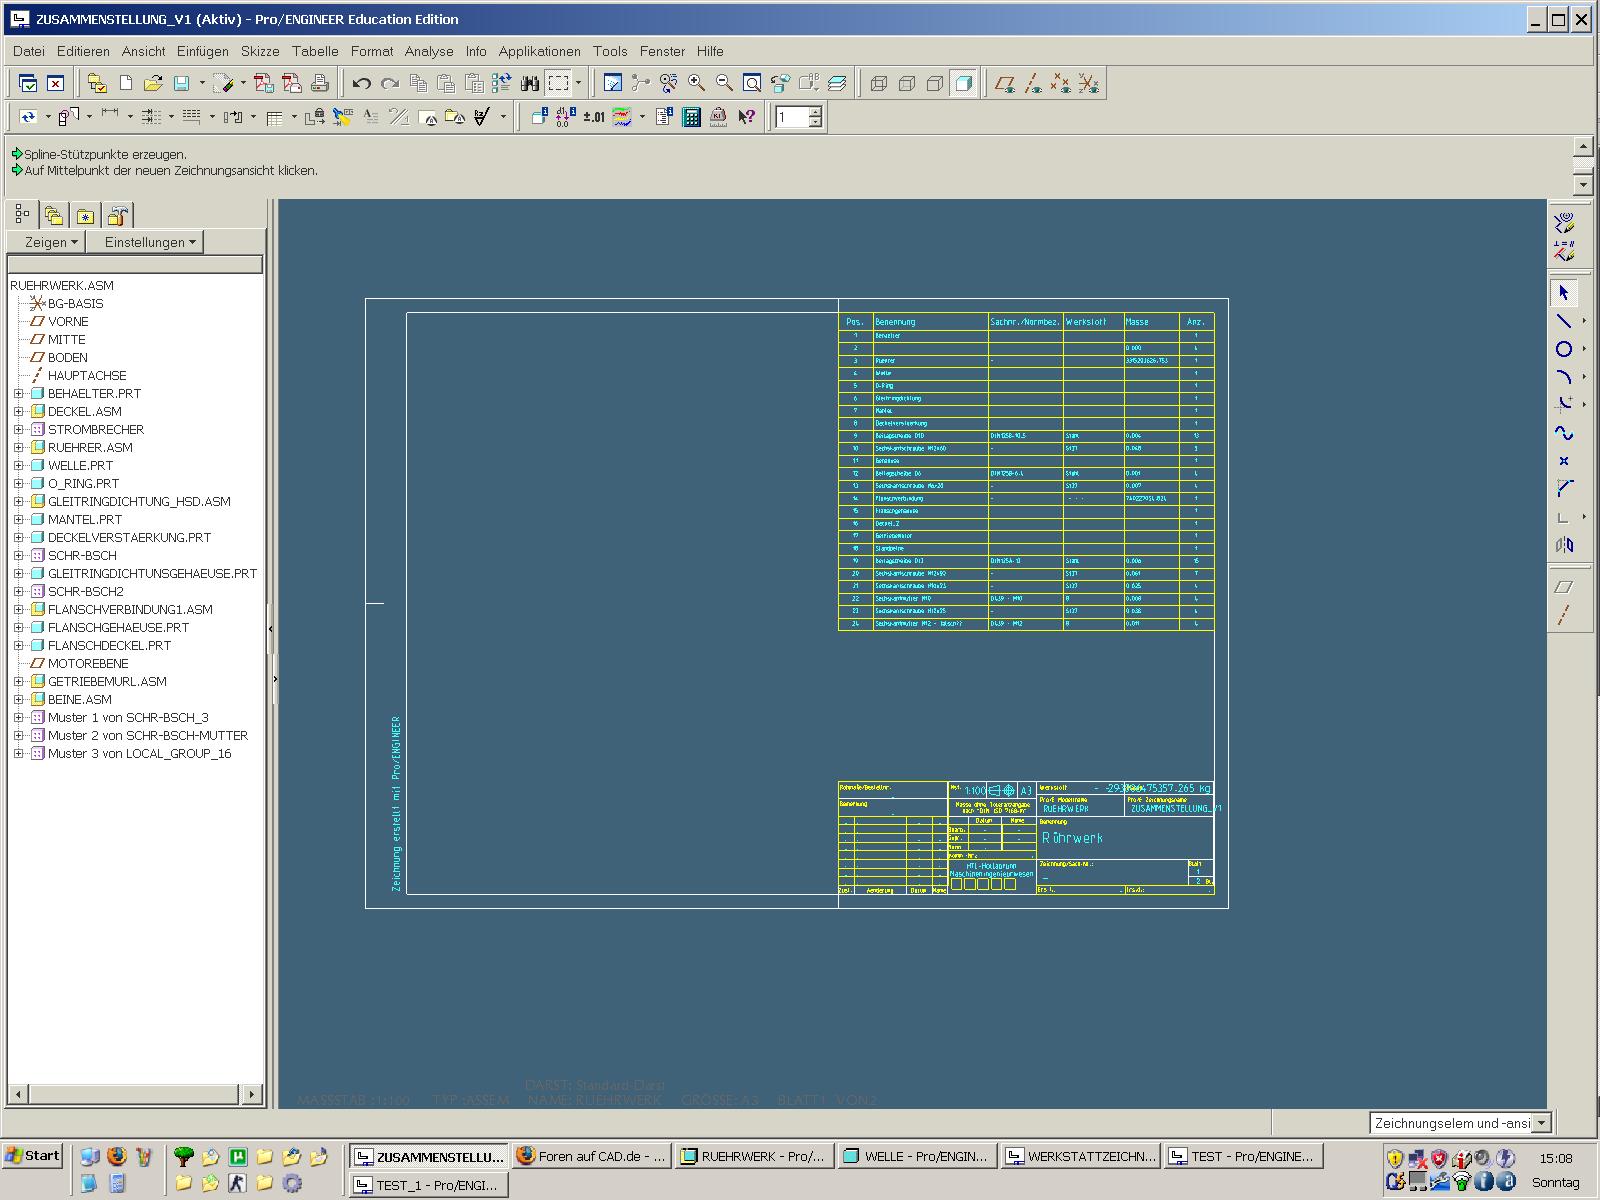Toggle datum points visibility

[x=1061, y=83]
